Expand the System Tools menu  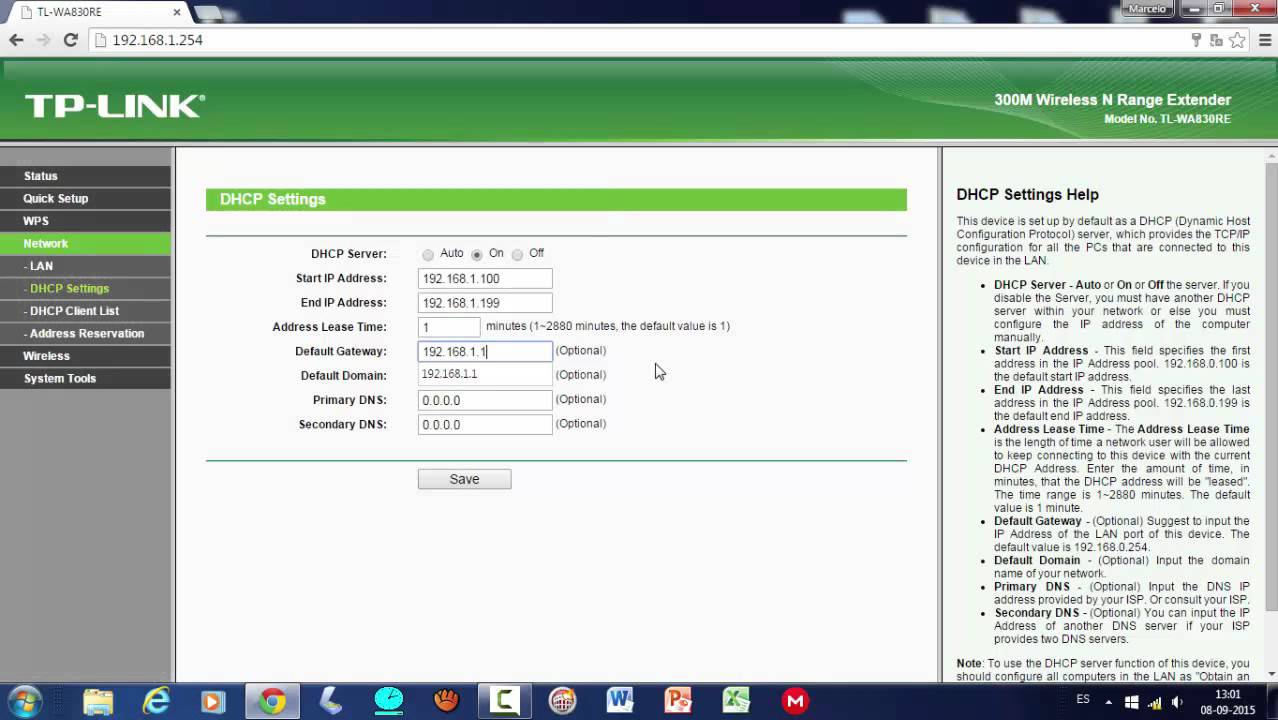(x=86, y=379)
